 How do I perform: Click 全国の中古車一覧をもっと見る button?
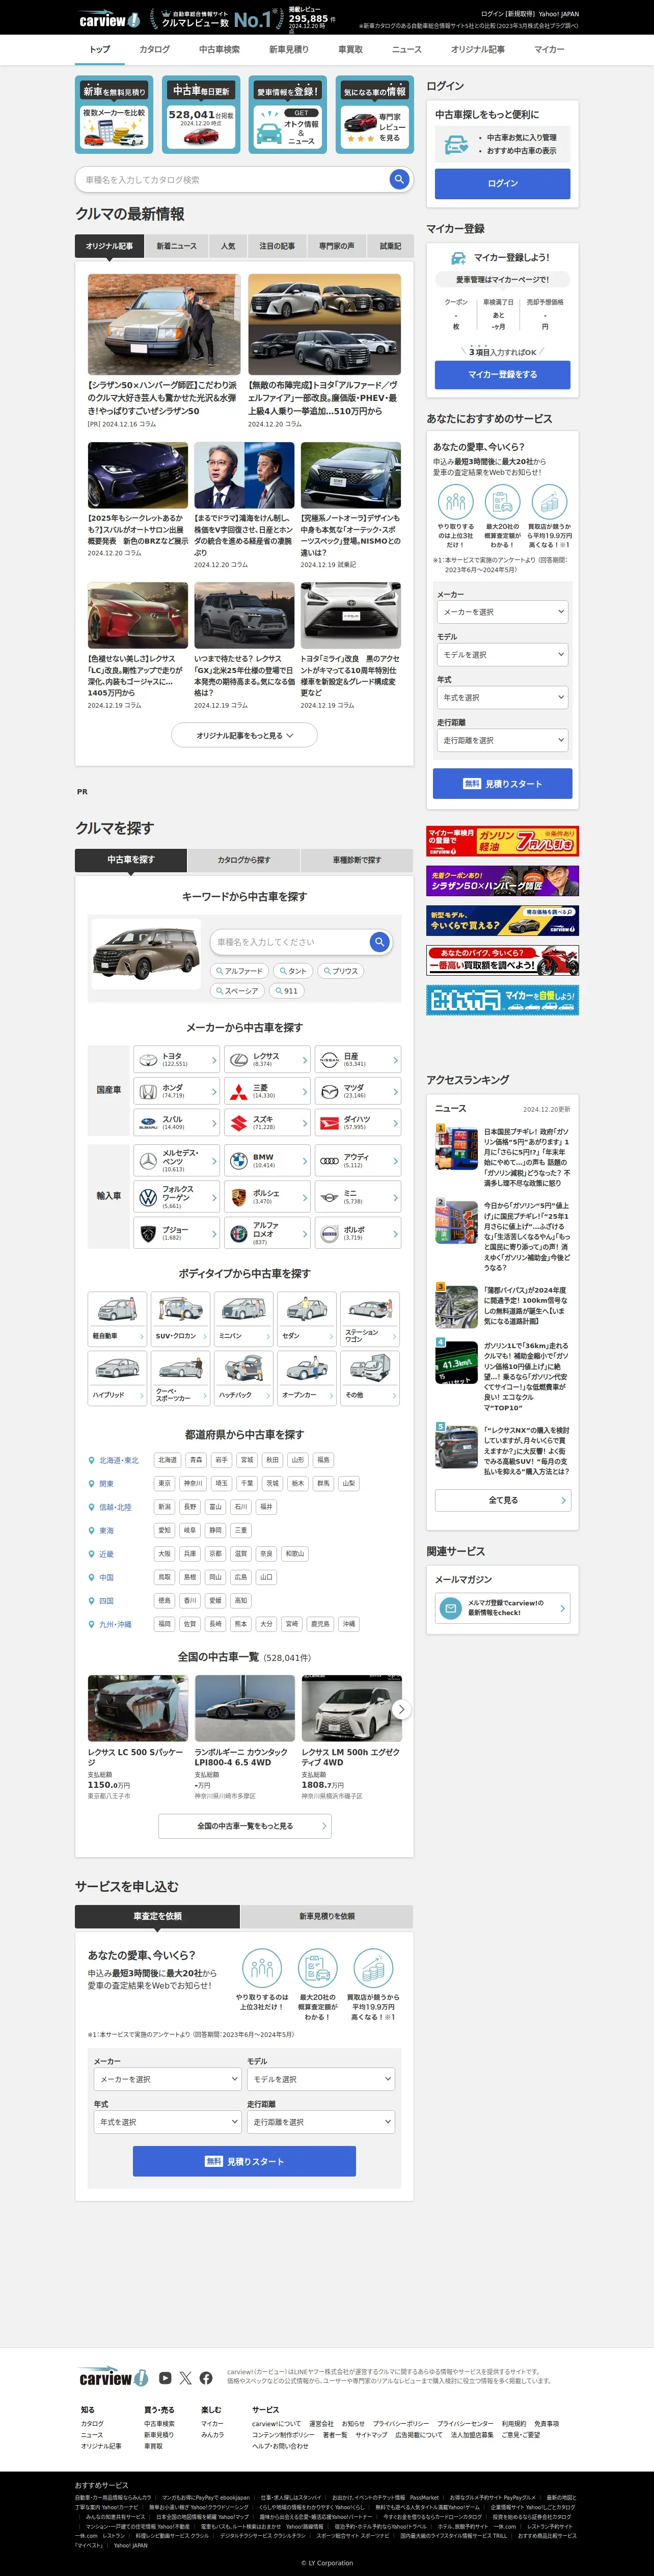point(245,1826)
